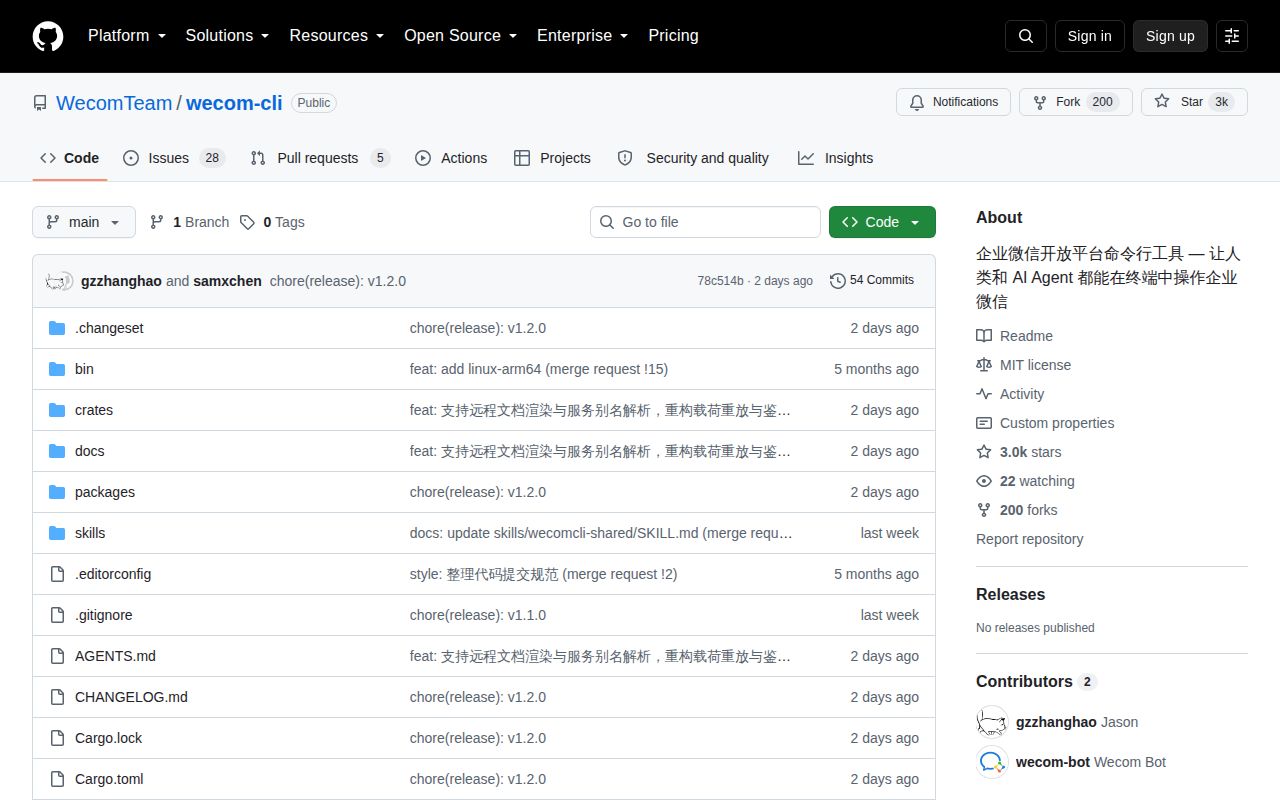Open 'chore(release): v1.1.0' commit message

[478, 615]
